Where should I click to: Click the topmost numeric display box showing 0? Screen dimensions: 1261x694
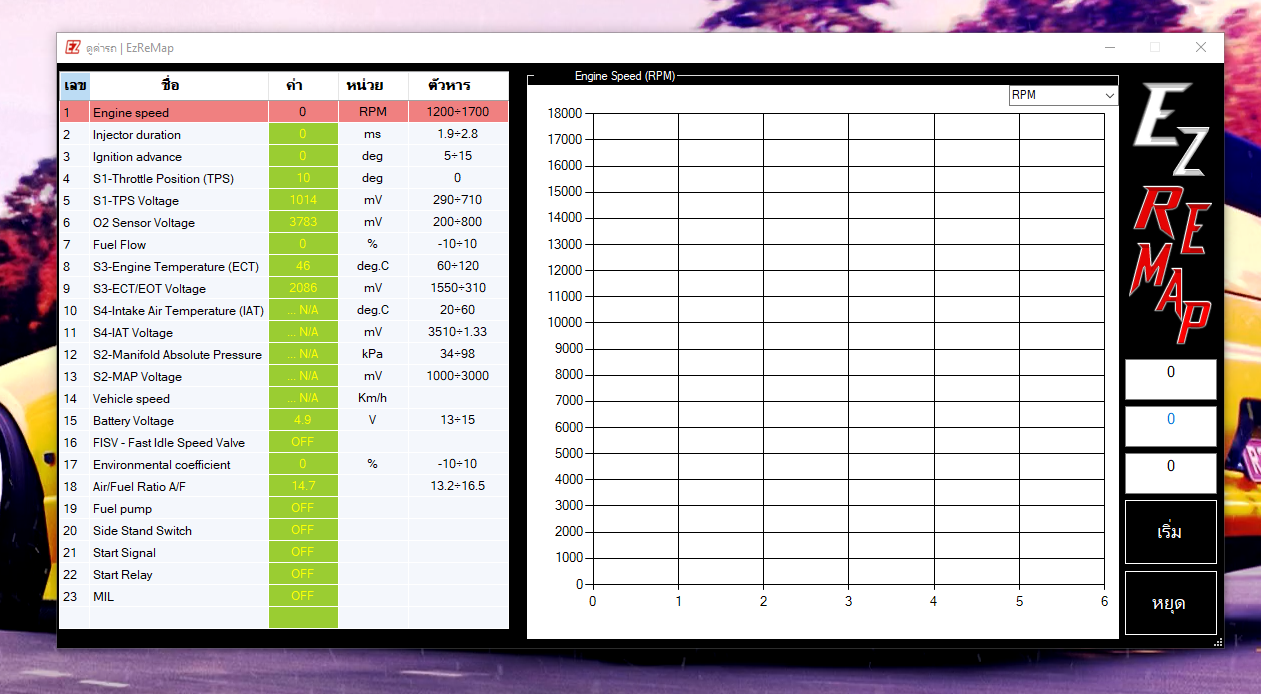pos(1170,379)
